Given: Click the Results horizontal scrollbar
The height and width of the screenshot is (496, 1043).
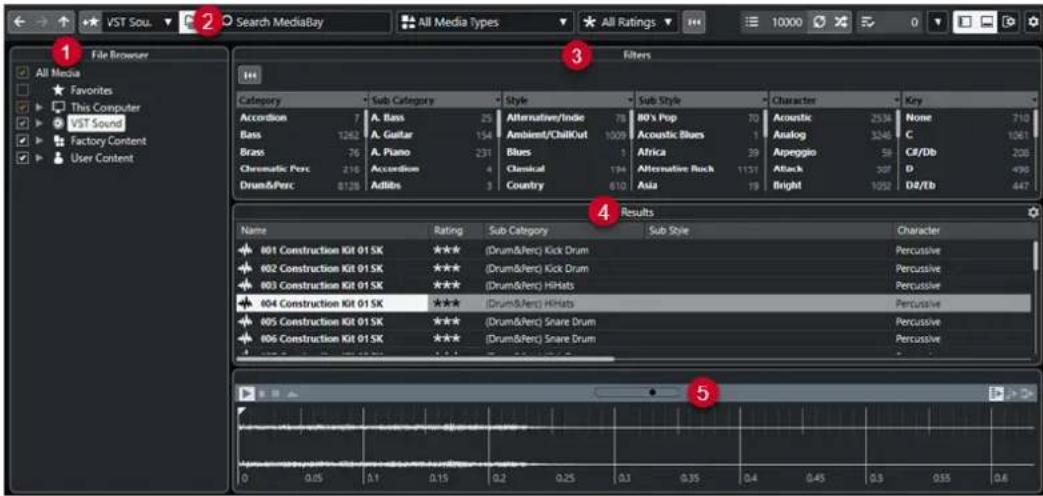Looking at the screenshot, I should coord(426,360).
